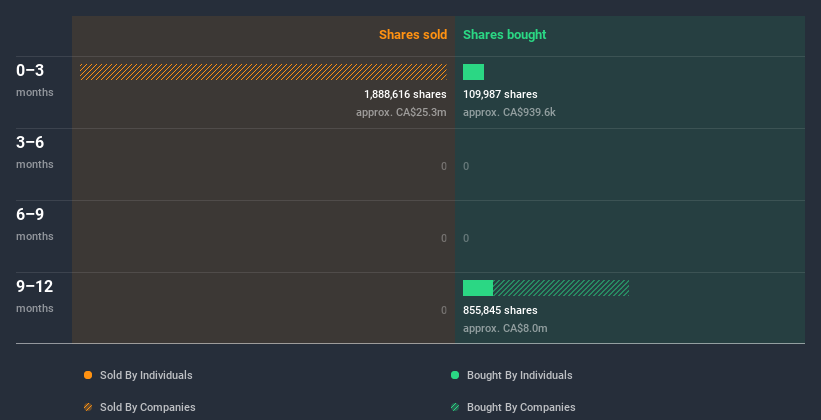Select the 1,888,616 shares value
821x420 pixels.
click(x=405, y=94)
